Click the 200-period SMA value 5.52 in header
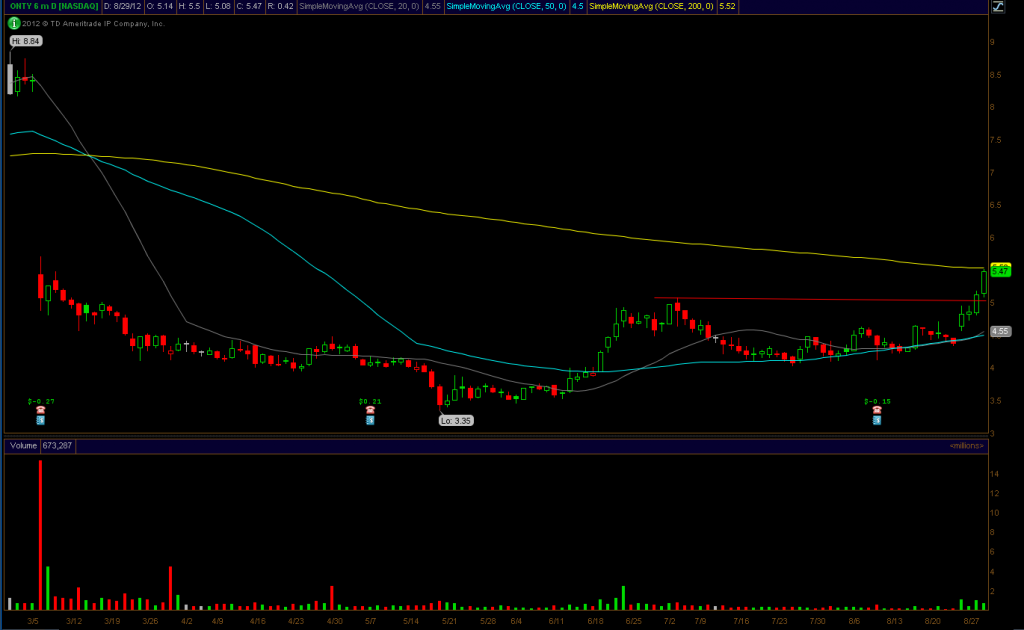Screen dimensions: 1024x630 click(x=727, y=6)
